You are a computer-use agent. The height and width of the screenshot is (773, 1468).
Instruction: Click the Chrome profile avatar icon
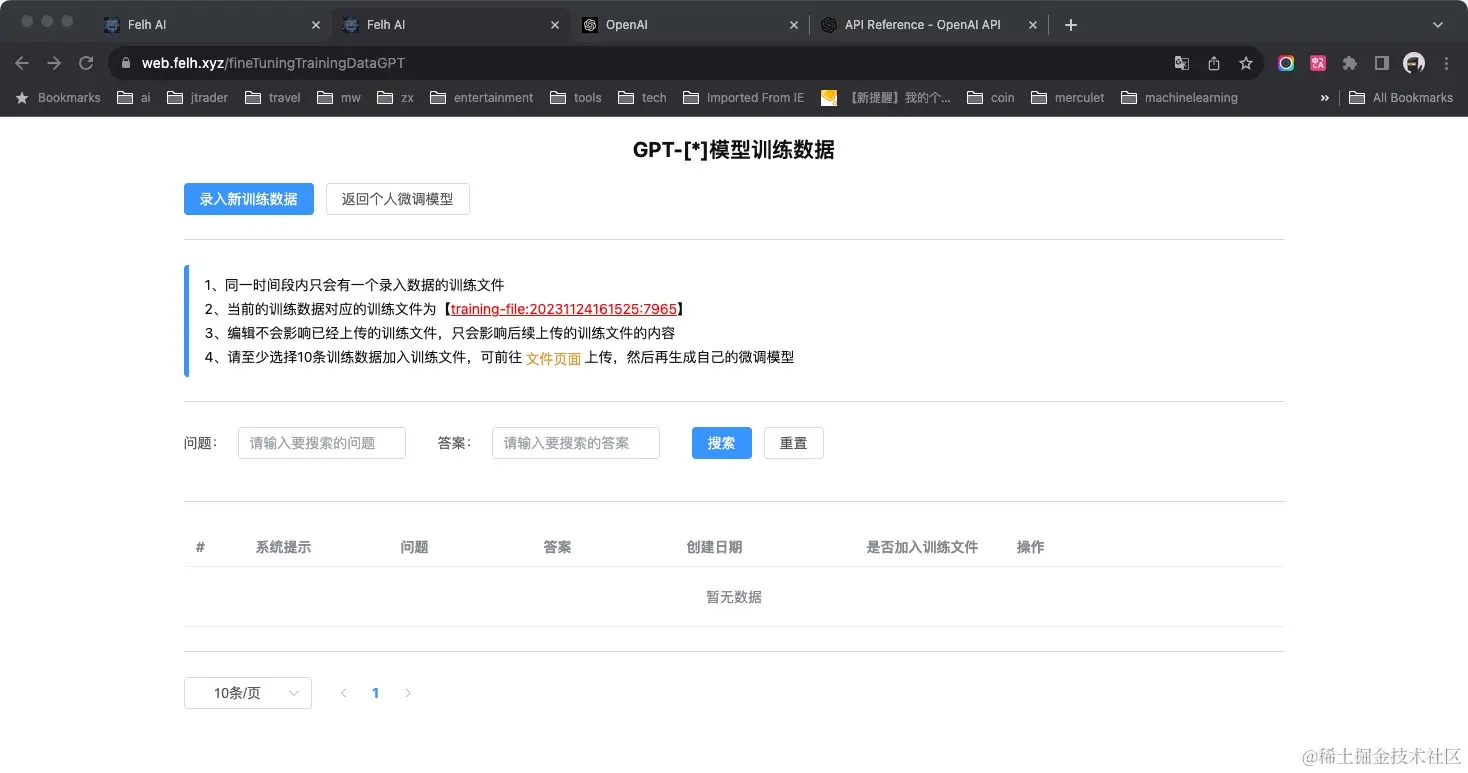coord(1413,62)
